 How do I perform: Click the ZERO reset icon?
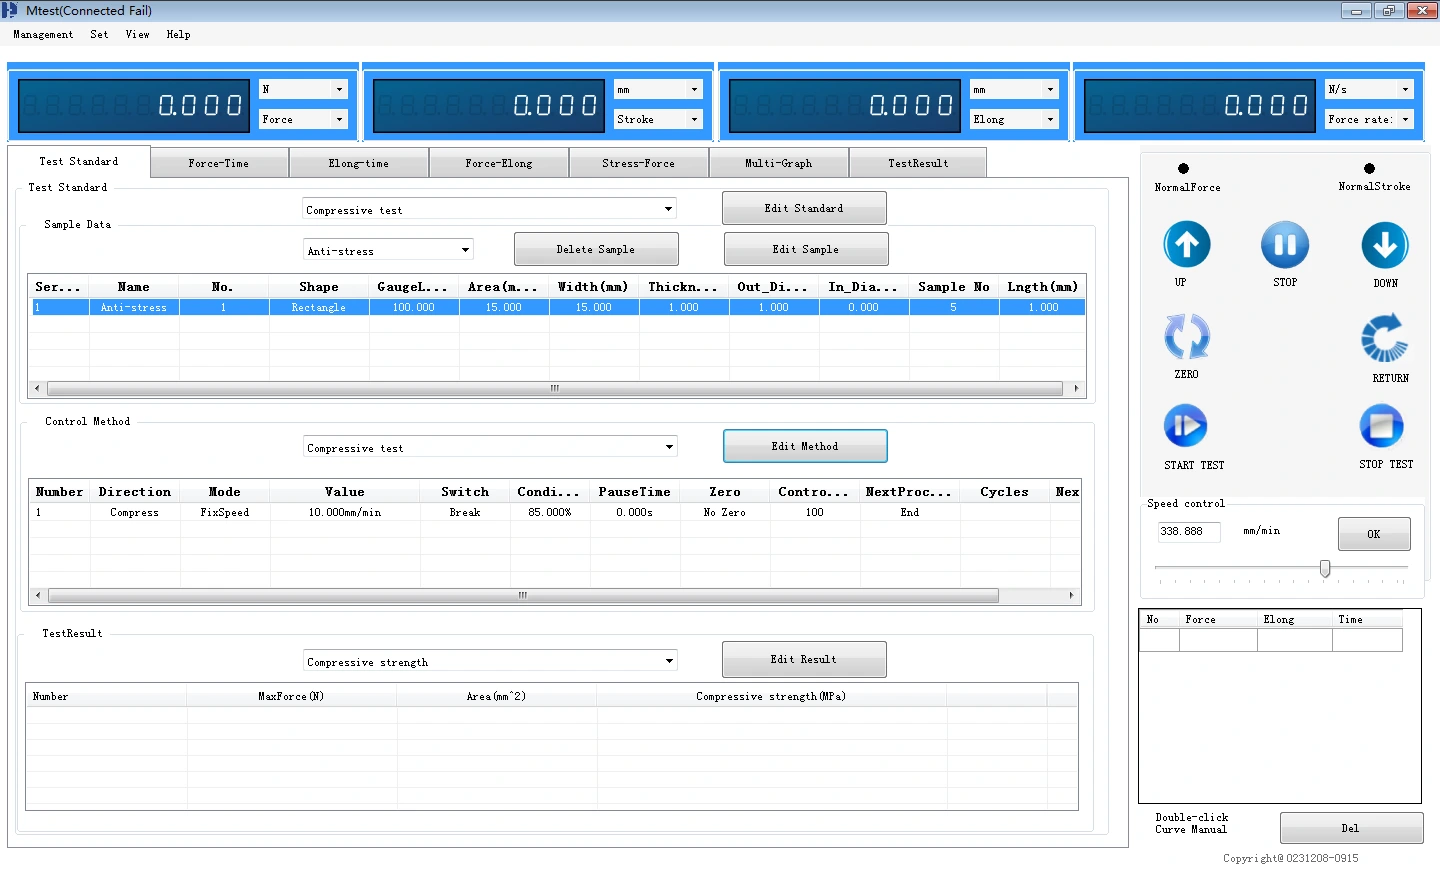(x=1187, y=337)
